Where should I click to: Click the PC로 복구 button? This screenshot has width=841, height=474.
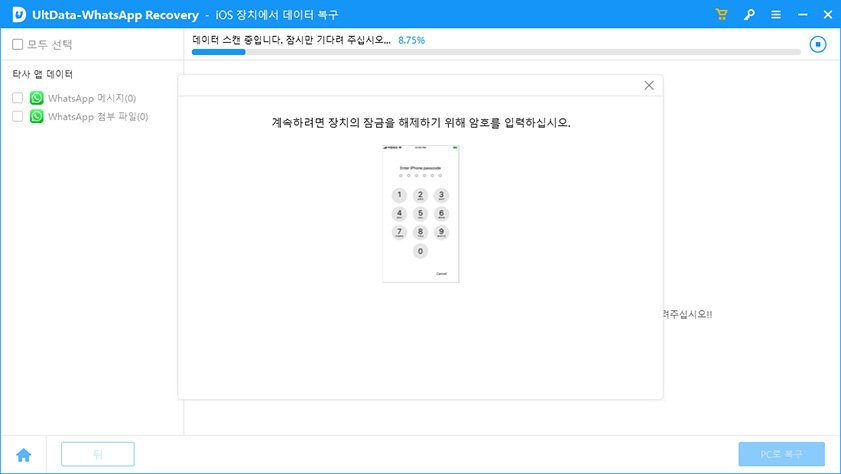[x=781, y=454]
